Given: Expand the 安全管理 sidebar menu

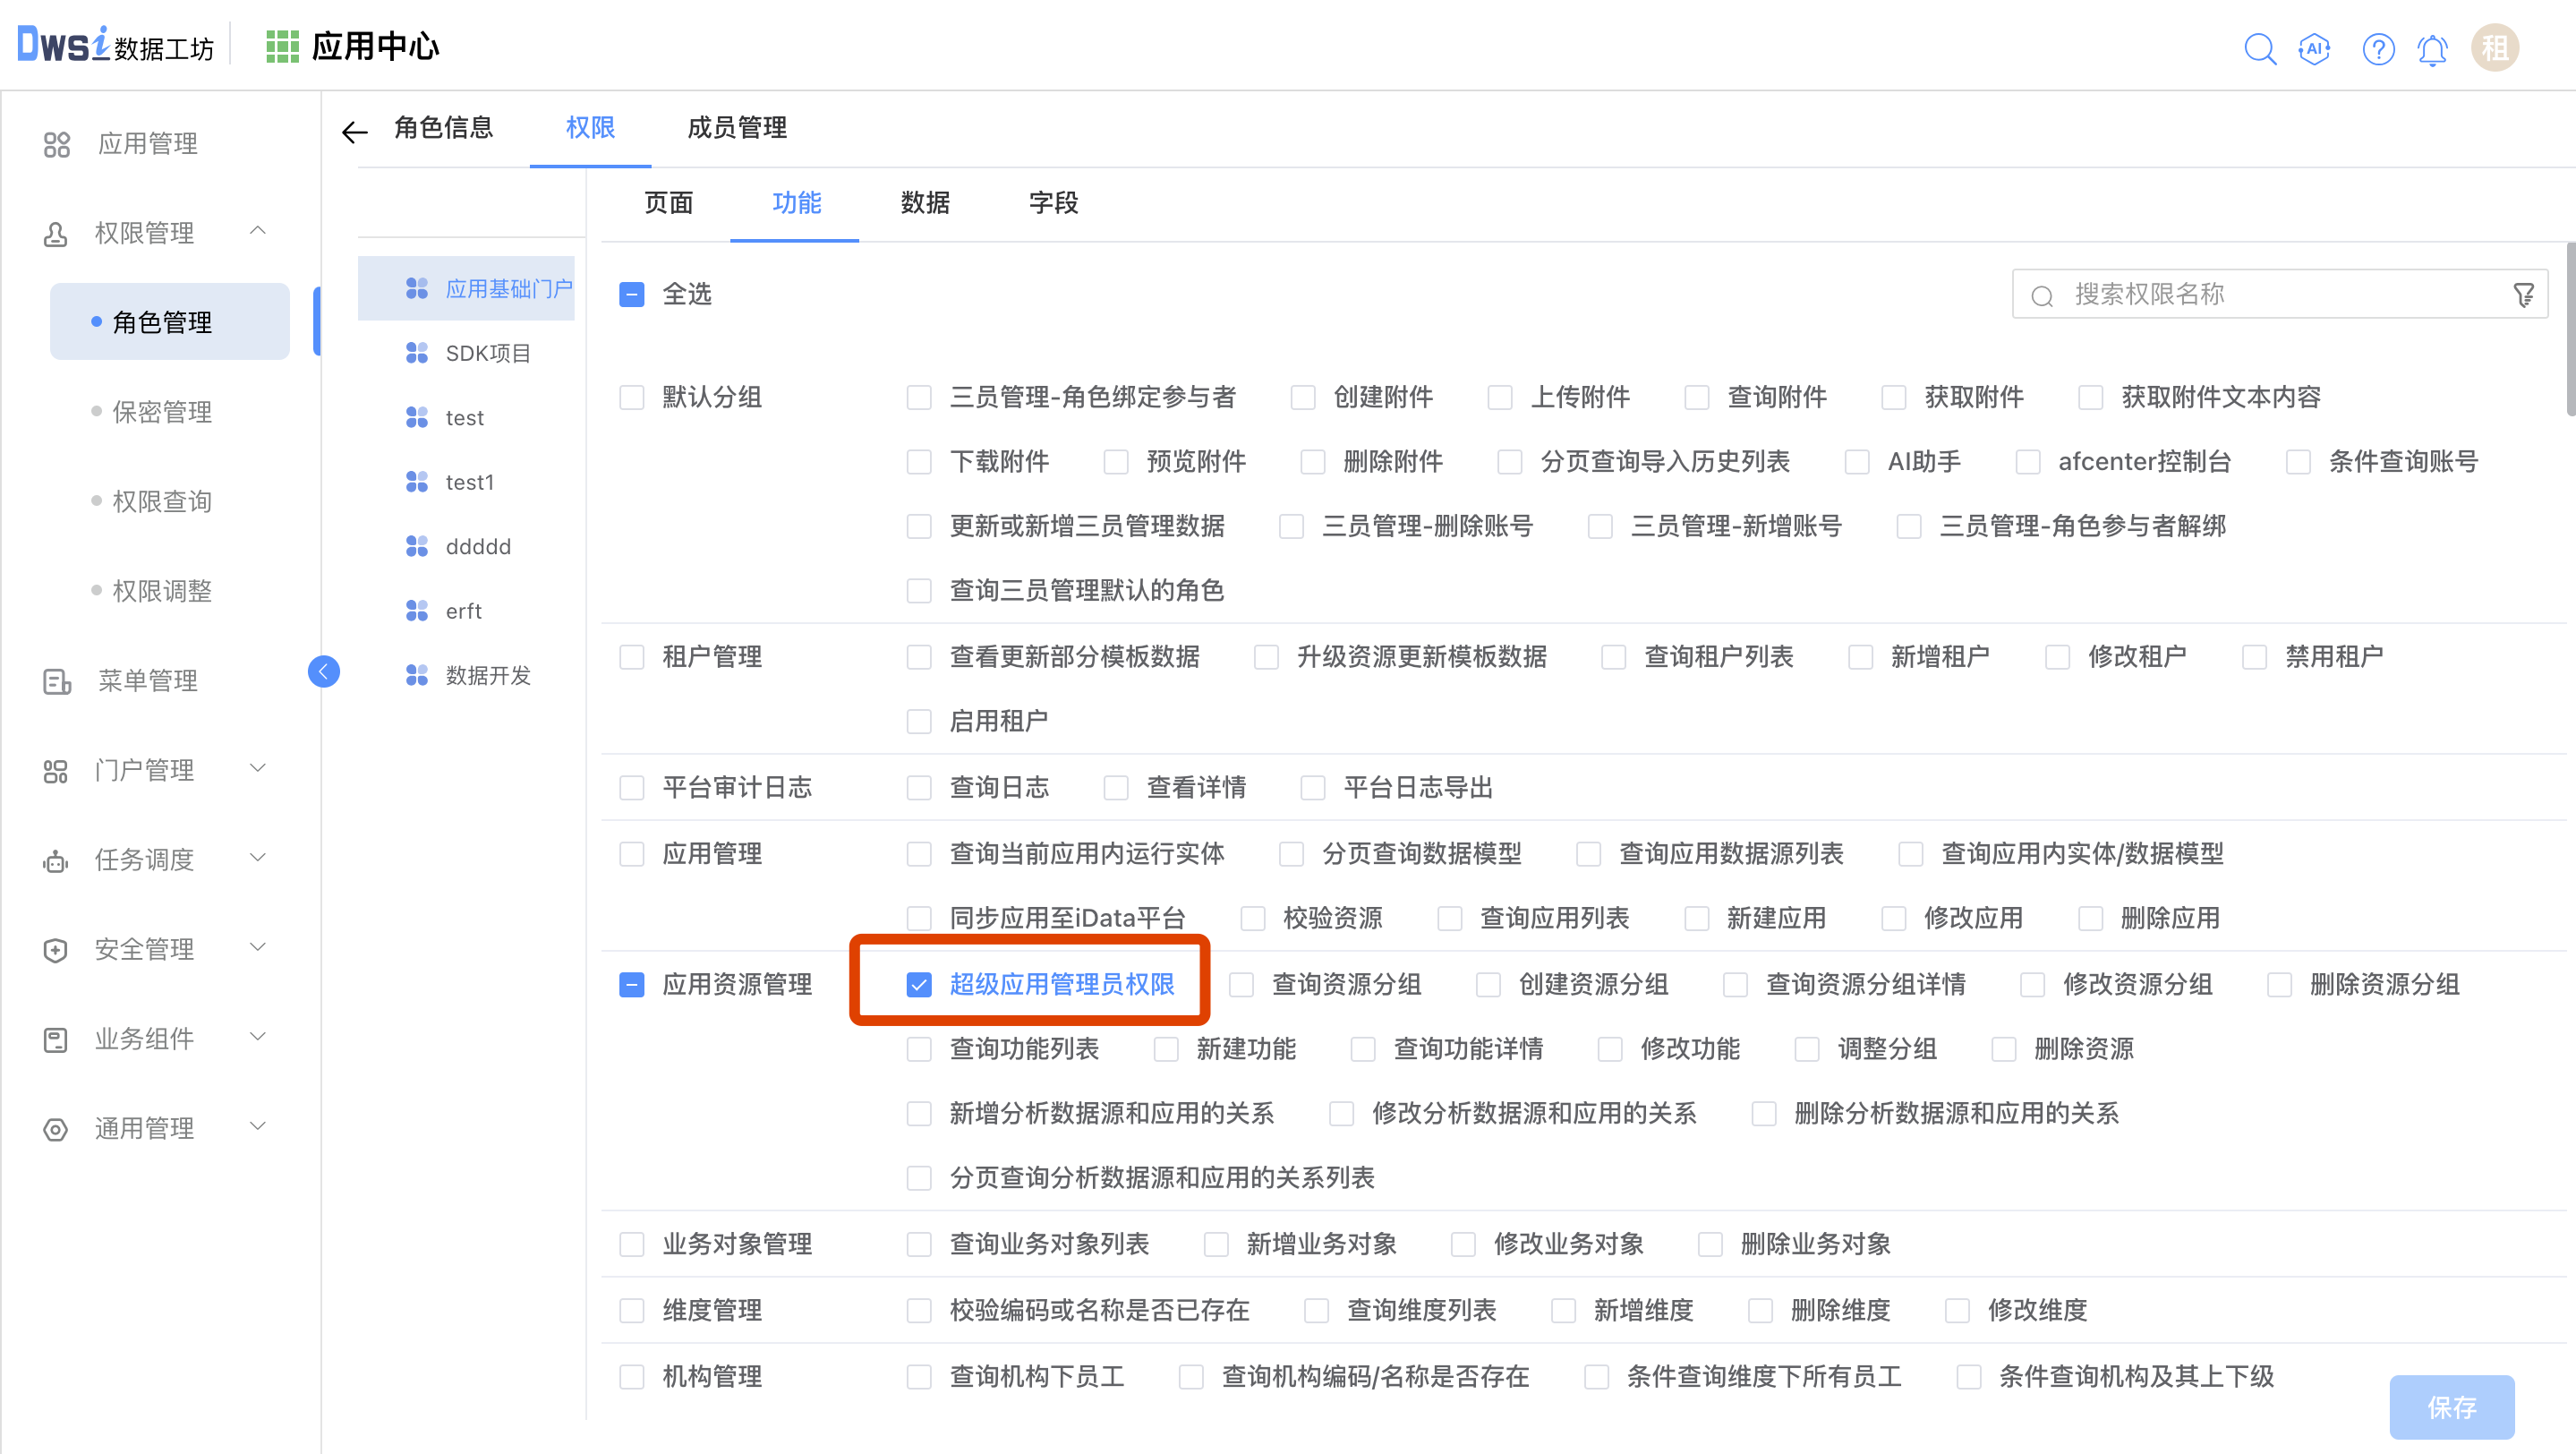Looking at the screenshot, I should 257,947.
